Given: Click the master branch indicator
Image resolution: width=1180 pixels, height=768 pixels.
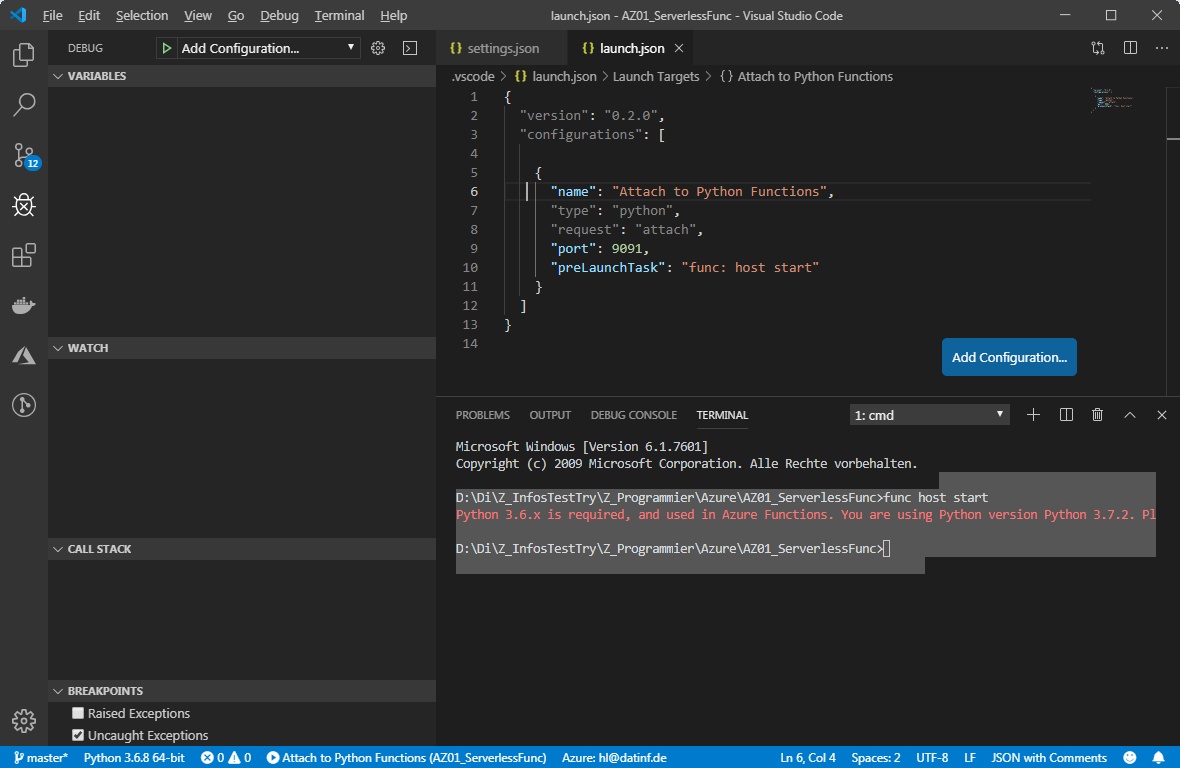Looking at the screenshot, I should pyautogui.click(x=41, y=757).
